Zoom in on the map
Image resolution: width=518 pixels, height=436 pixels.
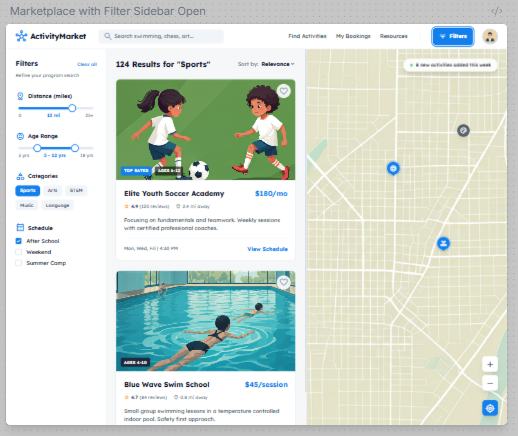tap(490, 364)
